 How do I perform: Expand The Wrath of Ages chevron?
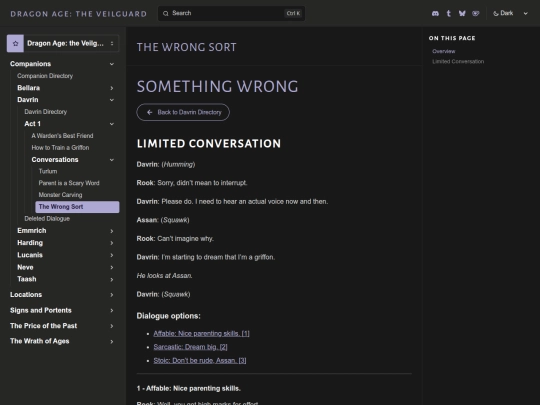112,341
